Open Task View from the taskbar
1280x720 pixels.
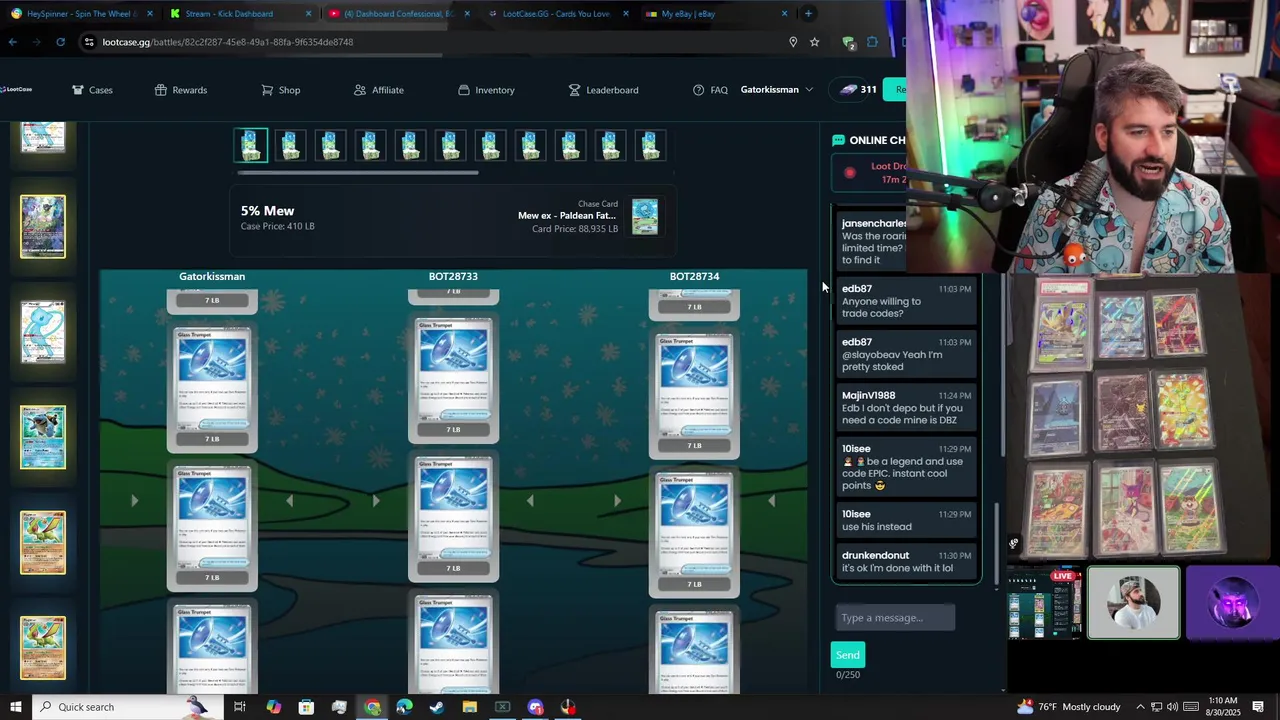click(x=240, y=707)
